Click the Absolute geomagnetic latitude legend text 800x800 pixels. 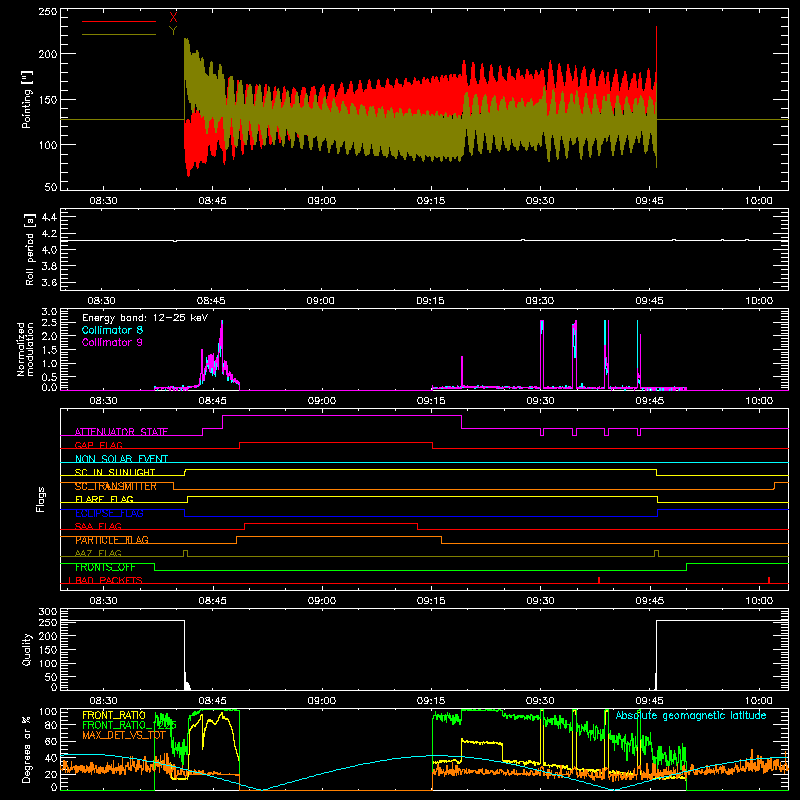point(691,715)
